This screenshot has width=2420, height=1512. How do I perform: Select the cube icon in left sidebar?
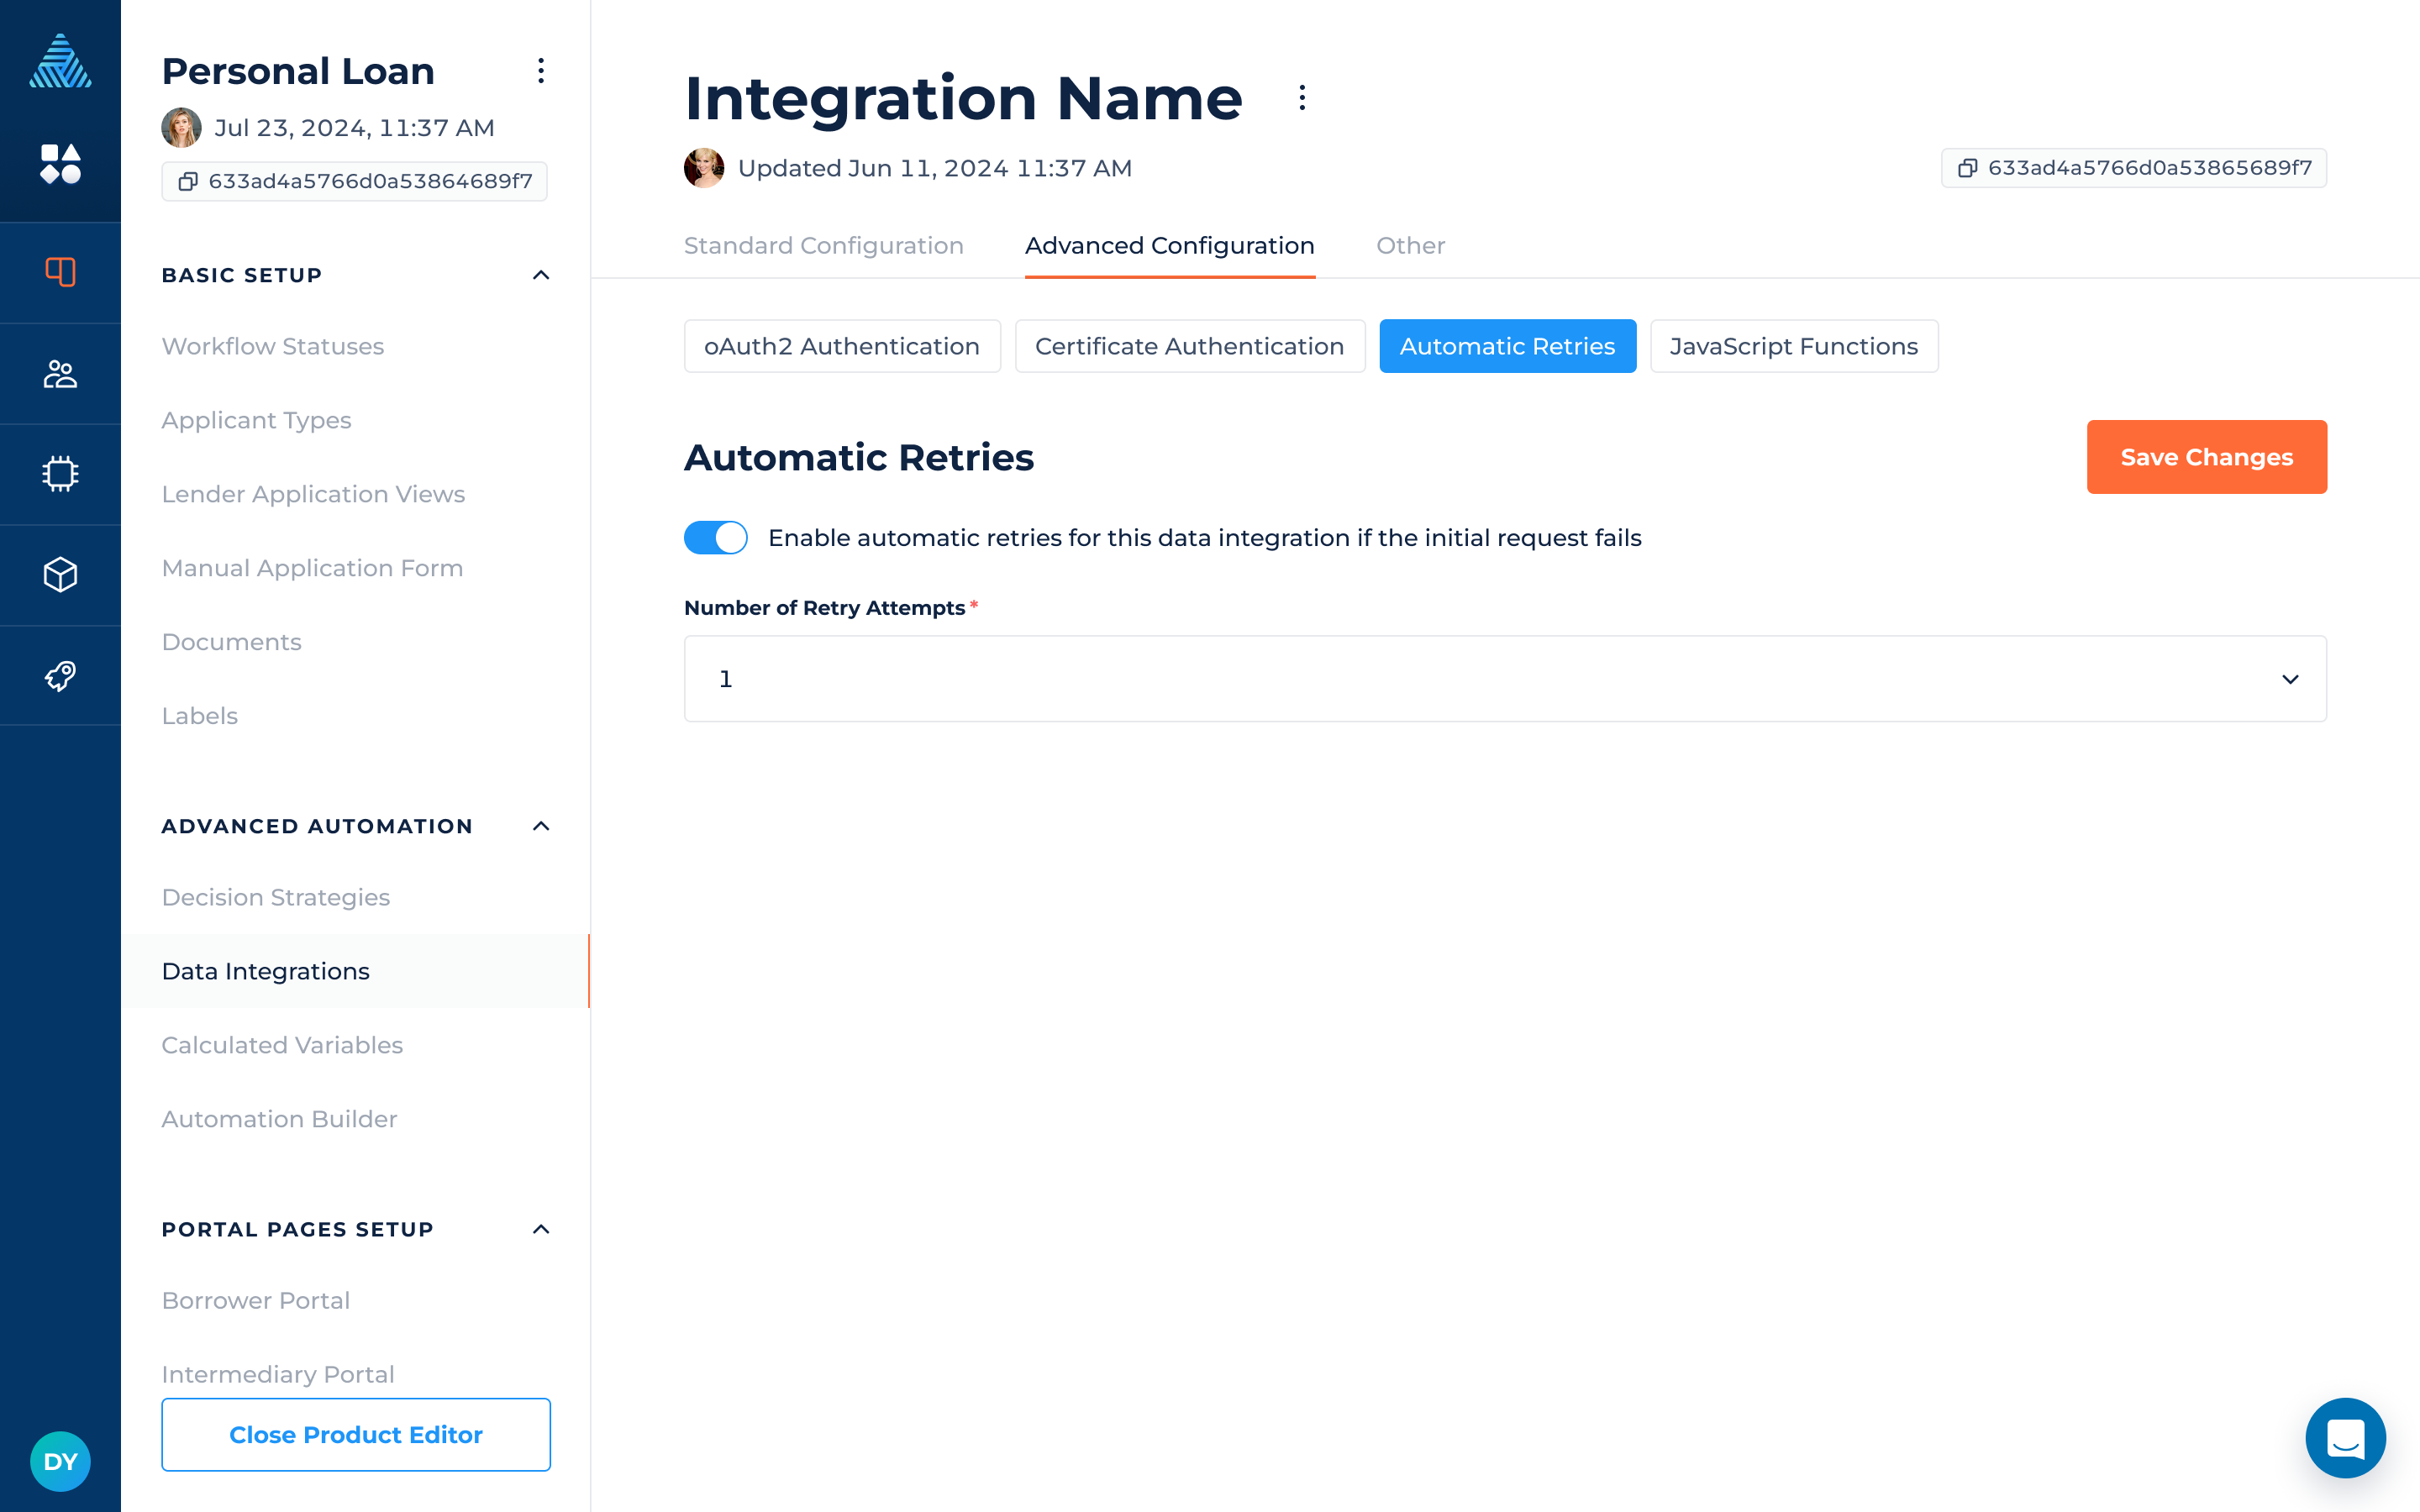click(x=60, y=575)
